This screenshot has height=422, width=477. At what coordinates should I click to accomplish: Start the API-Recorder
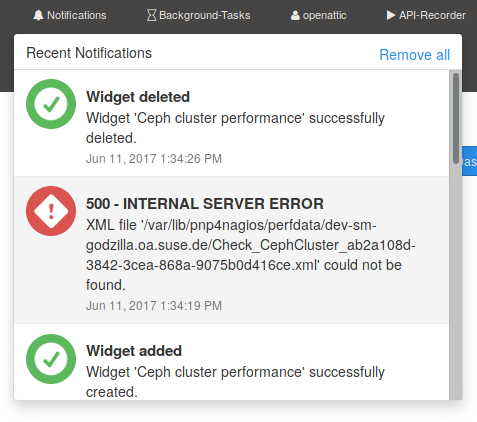[x=426, y=15]
